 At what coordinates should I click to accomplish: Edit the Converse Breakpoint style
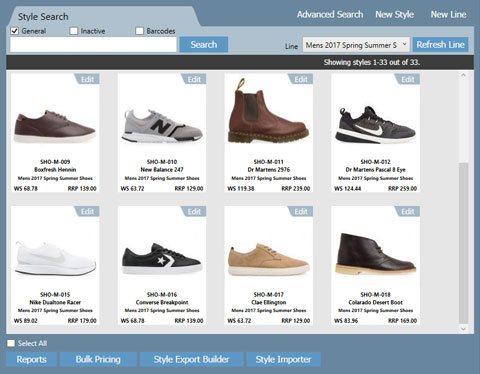[194, 212]
